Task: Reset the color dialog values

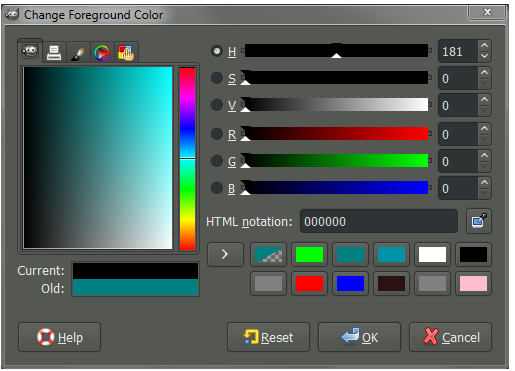Action: 268,337
